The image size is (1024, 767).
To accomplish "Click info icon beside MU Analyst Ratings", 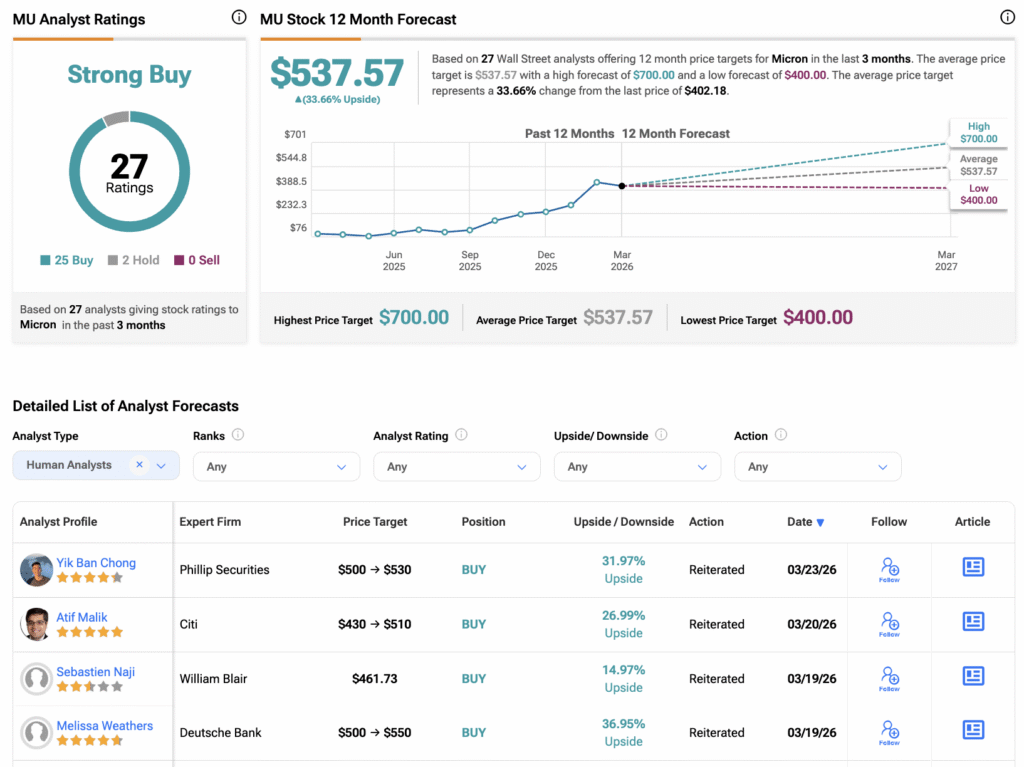I will (x=239, y=18).
